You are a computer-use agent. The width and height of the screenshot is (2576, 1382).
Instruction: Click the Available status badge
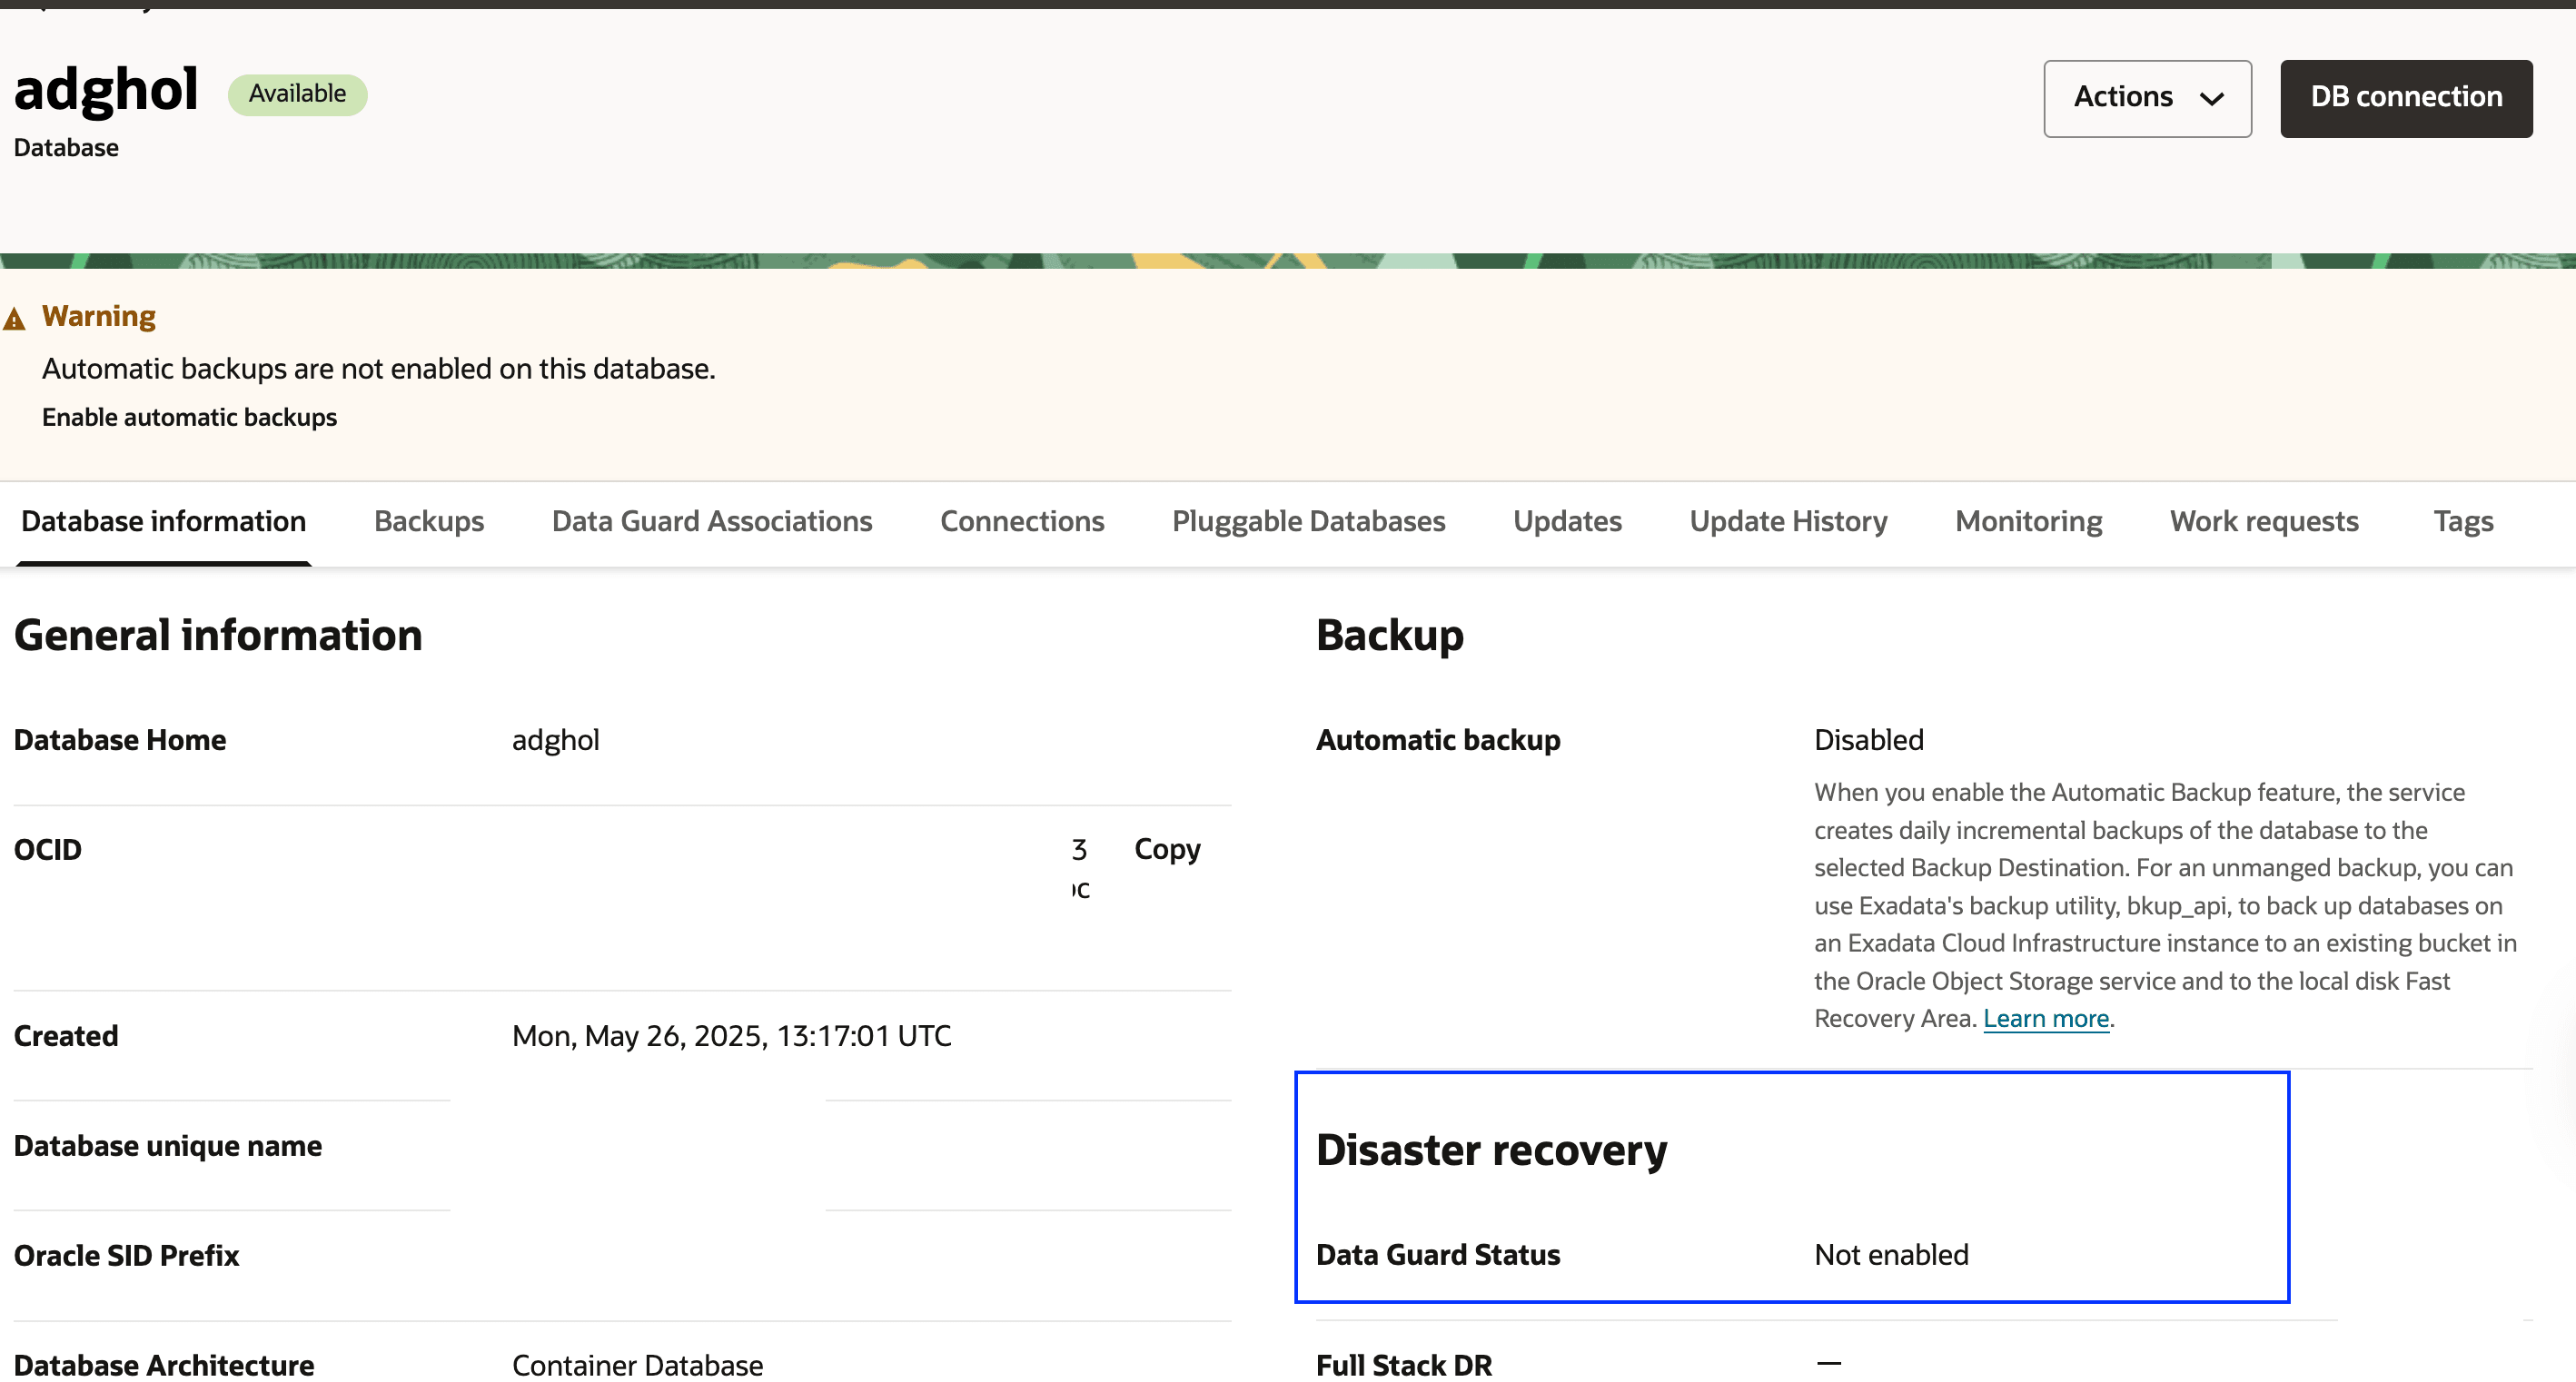pos(297,93)
